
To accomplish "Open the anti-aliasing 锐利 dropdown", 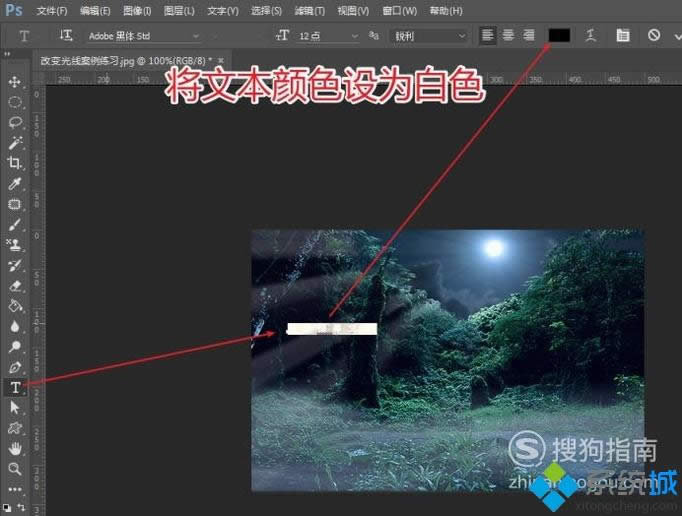I will tap(429, 36).
